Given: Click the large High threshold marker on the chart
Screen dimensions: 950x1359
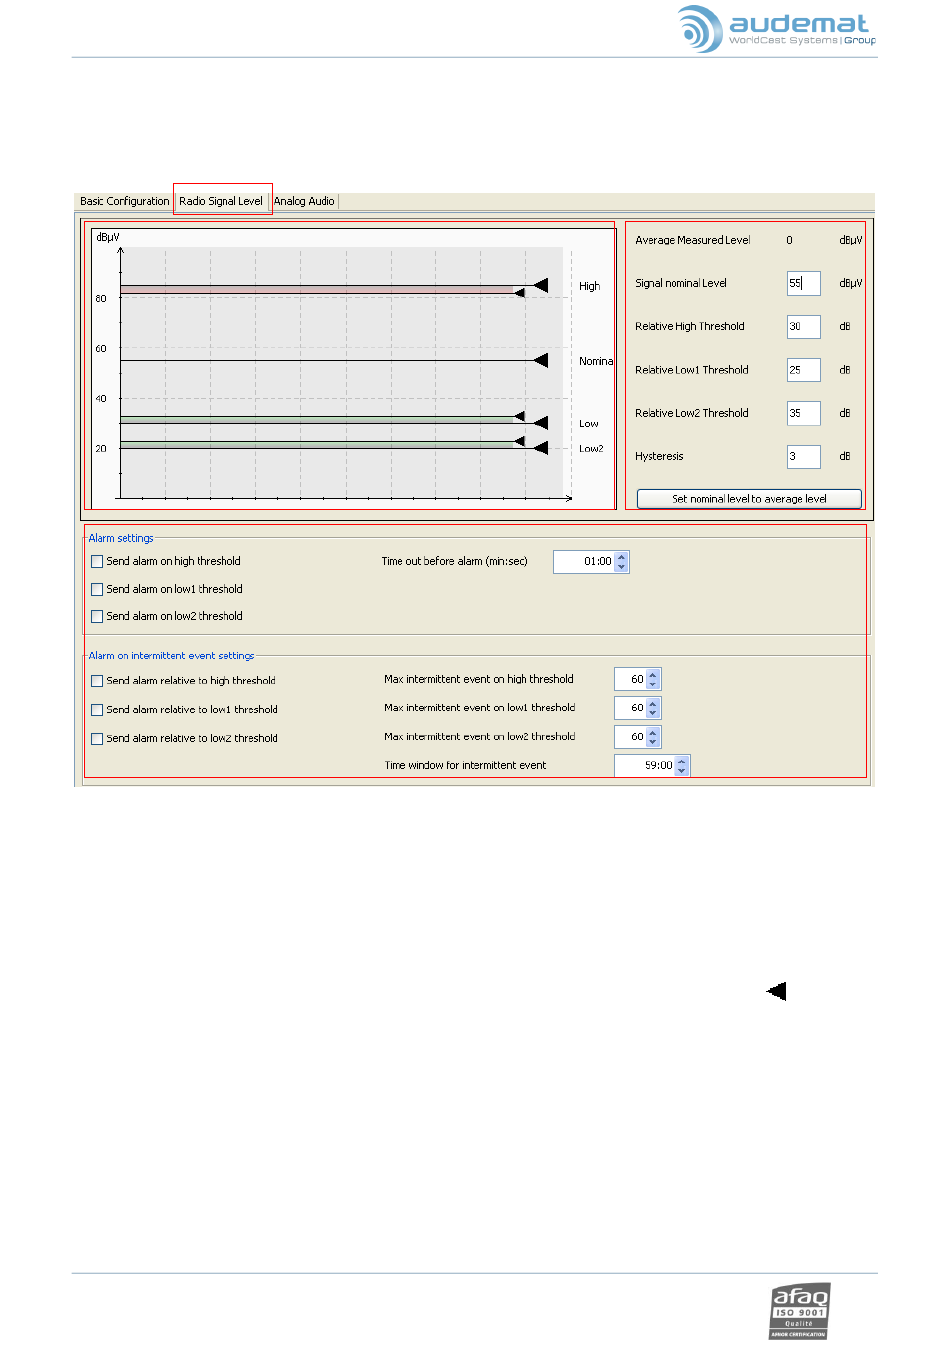Looking at the screenshot, I should pyautogui.click(x=541, y=286).
